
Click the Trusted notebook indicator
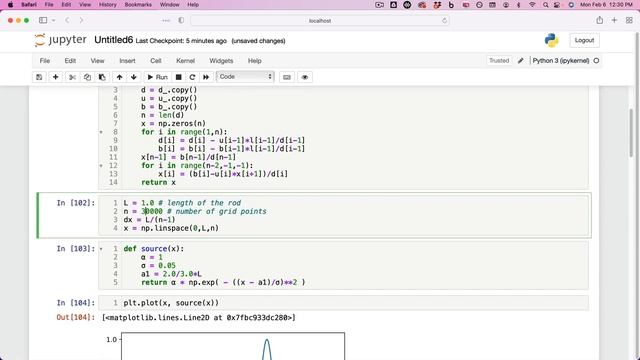tap(499, 60)
